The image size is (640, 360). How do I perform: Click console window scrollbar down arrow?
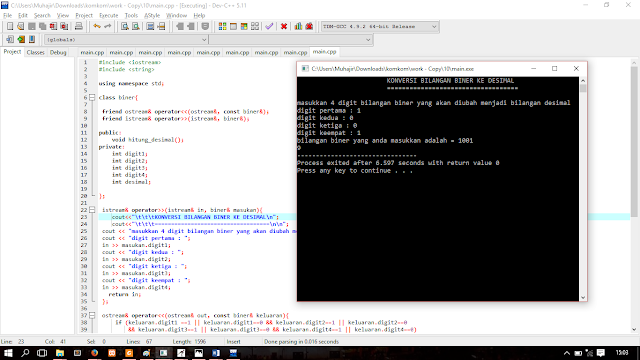[583, 298]
